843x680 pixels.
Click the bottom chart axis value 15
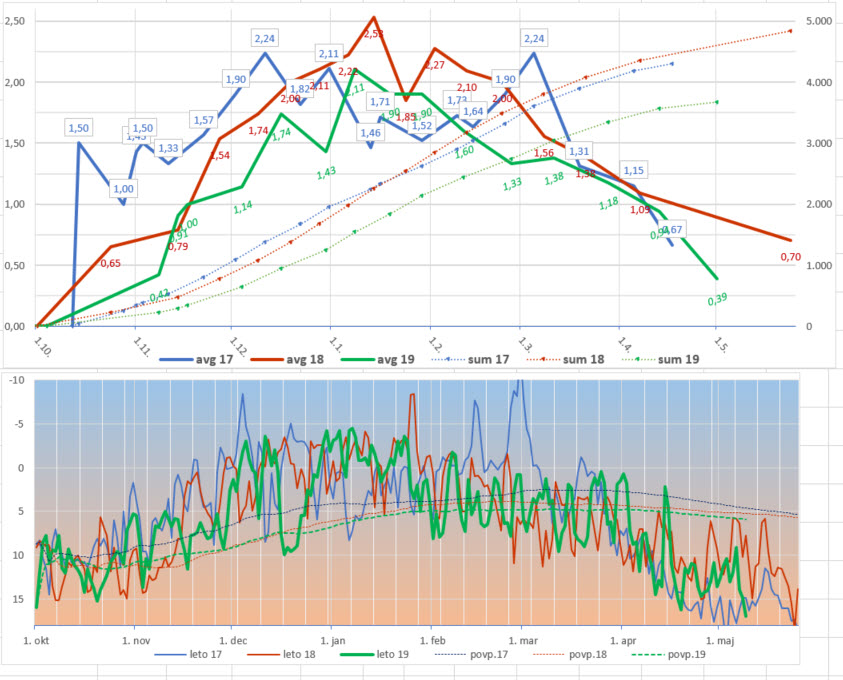click(x=18, y=599)
